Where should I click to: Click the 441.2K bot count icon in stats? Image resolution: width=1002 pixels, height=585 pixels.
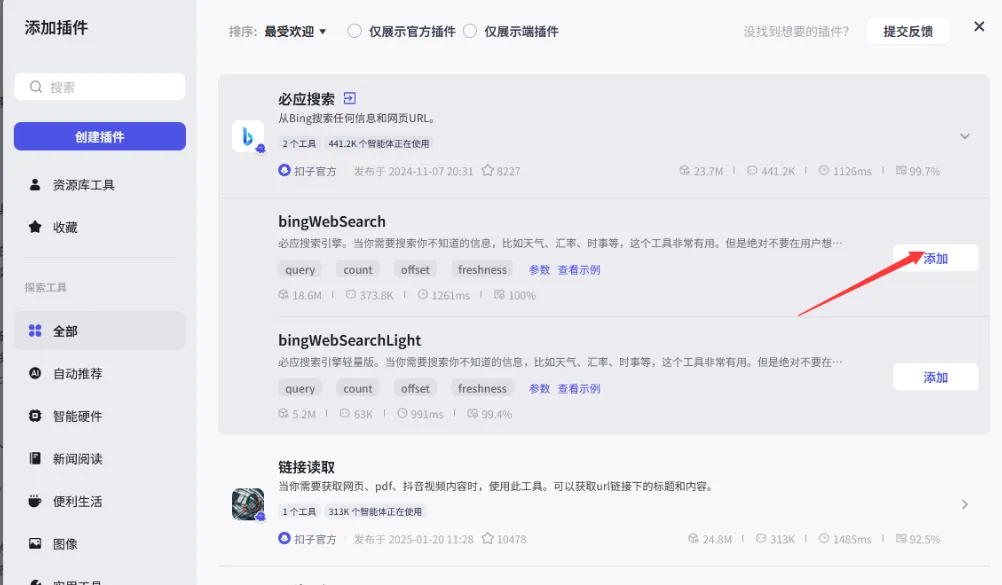tap(752, 170)
